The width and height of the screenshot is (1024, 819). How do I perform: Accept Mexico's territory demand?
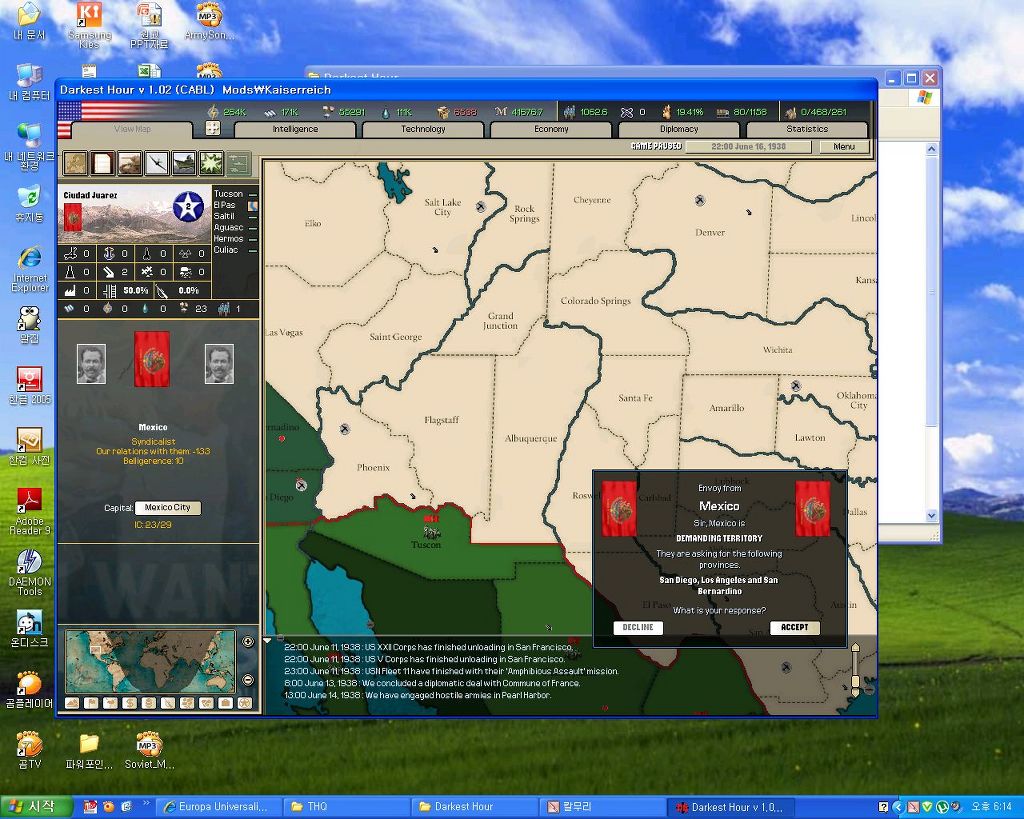tap(795, 628)
